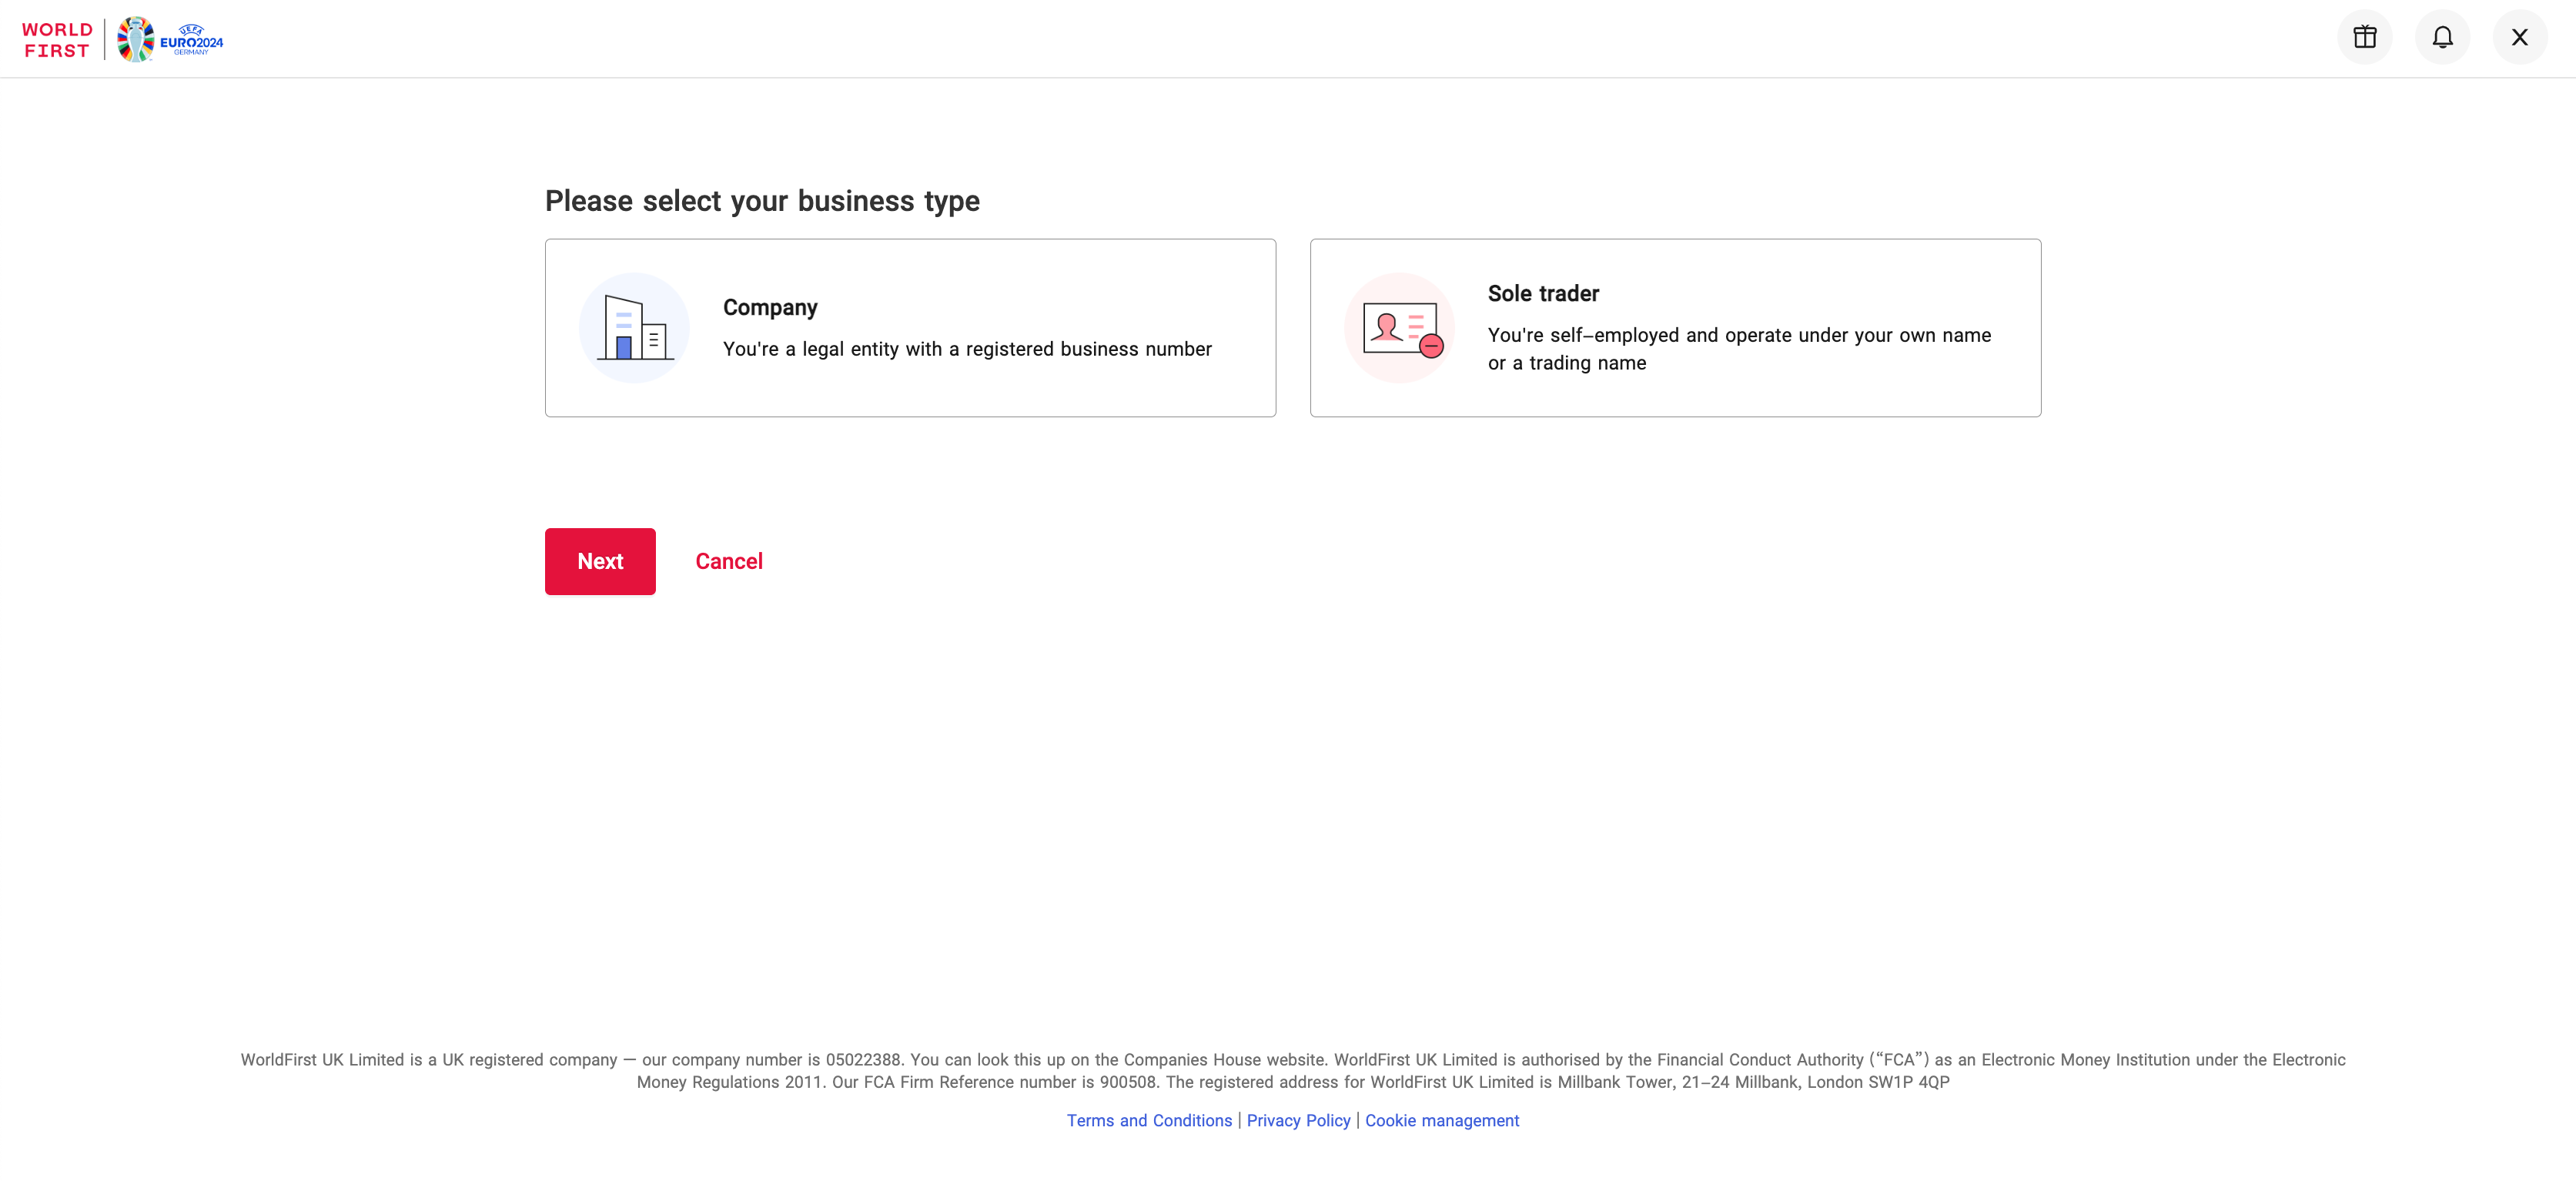
Task: Click the Company description text
Action: [967, 349]
